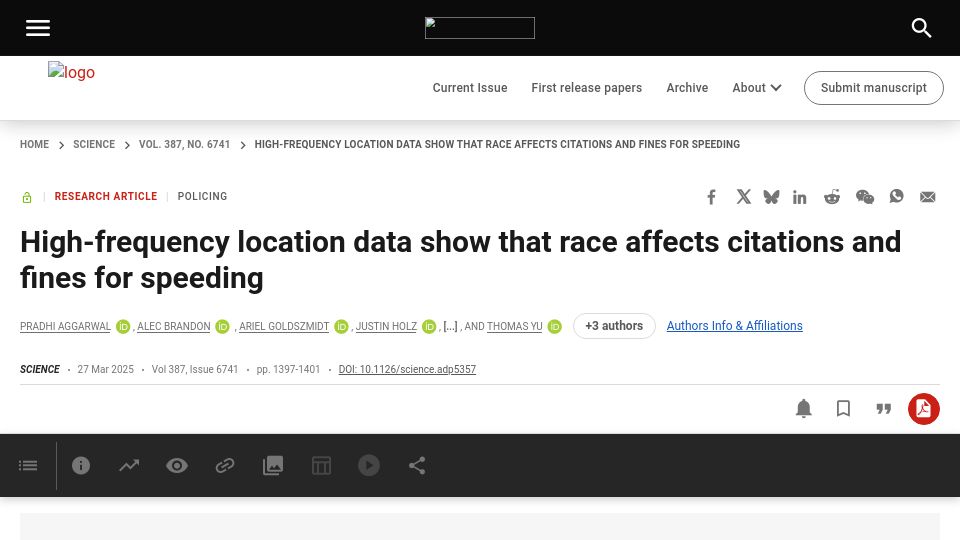
Task: Click the Science journal logo
Action: [x=71, y=72]
